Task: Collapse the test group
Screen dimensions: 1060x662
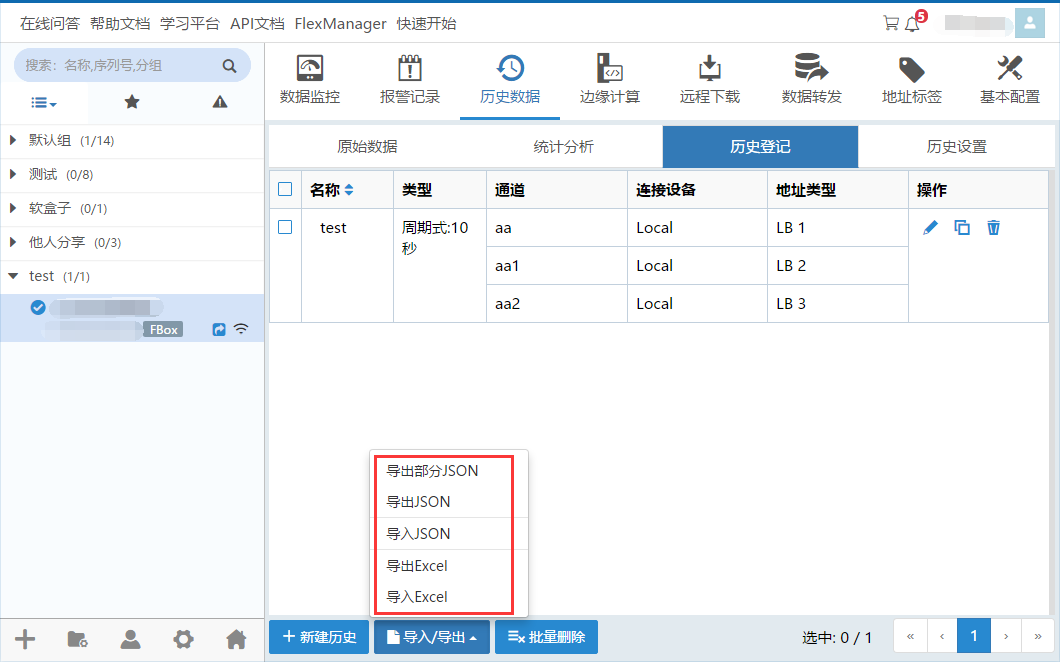Action: point(13,276)
